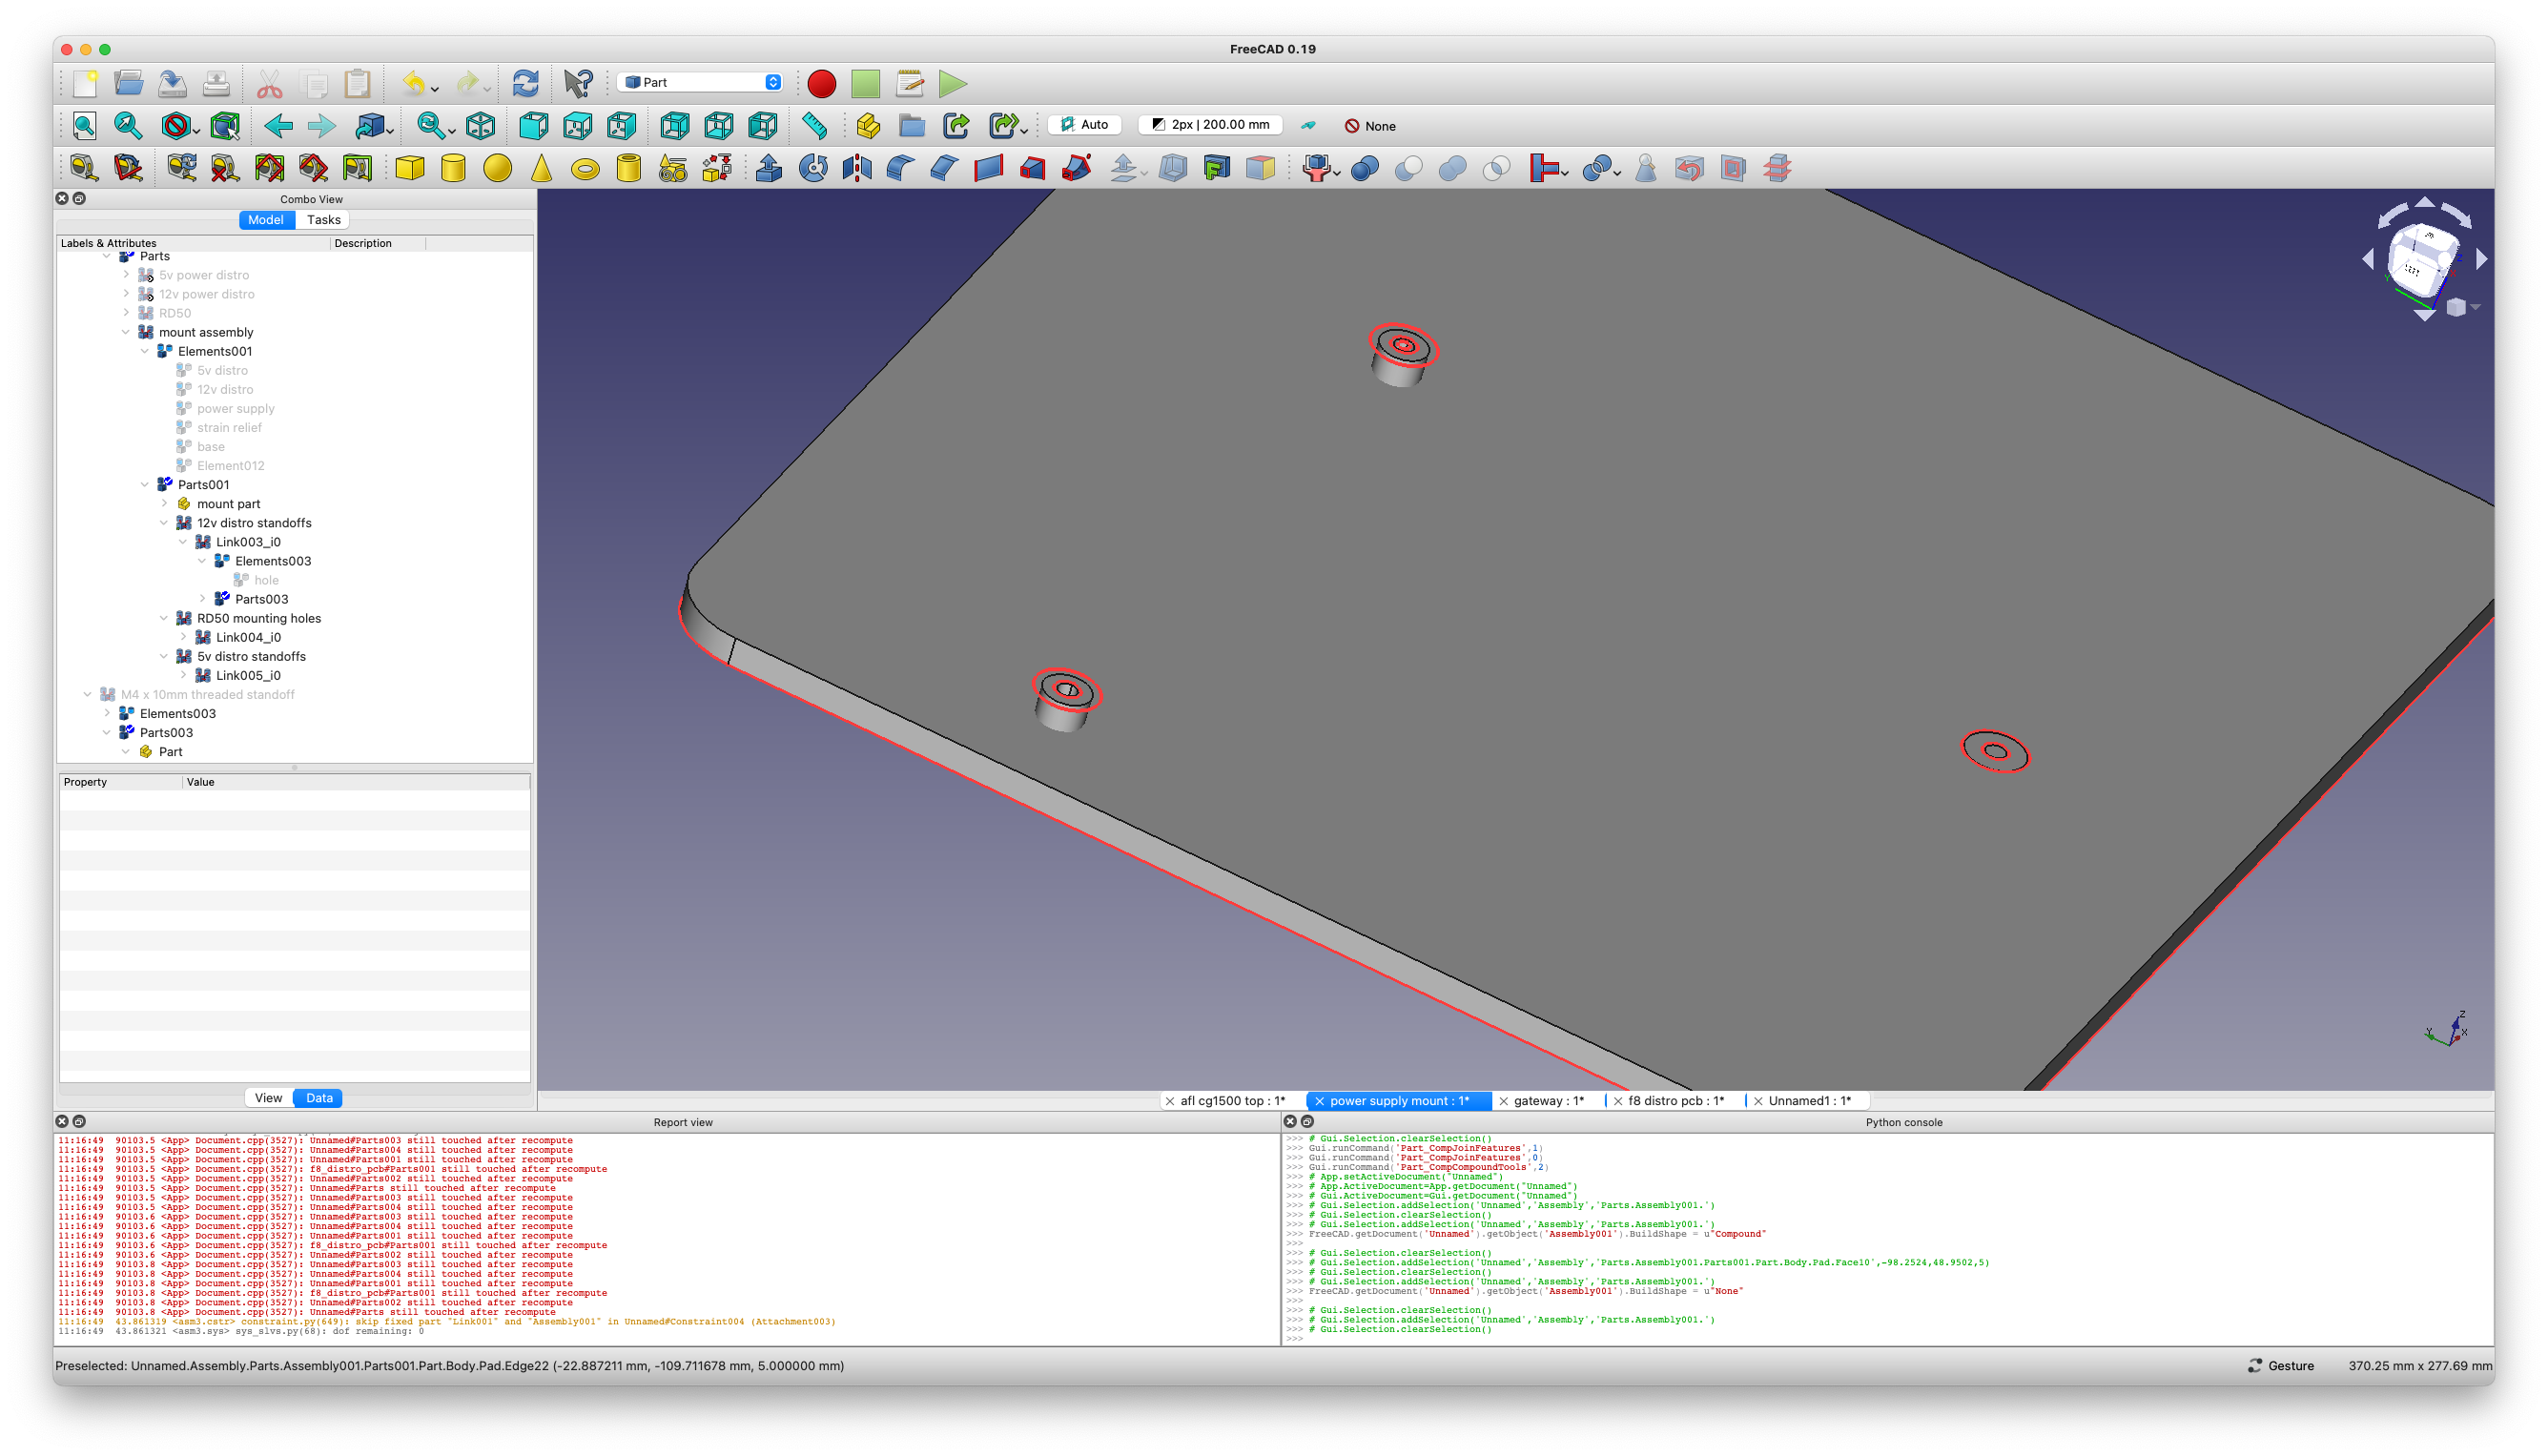Screen dimensions: 2548x1456
Task: Perform a boolean union of shapes
Action: pos(1454,168)
